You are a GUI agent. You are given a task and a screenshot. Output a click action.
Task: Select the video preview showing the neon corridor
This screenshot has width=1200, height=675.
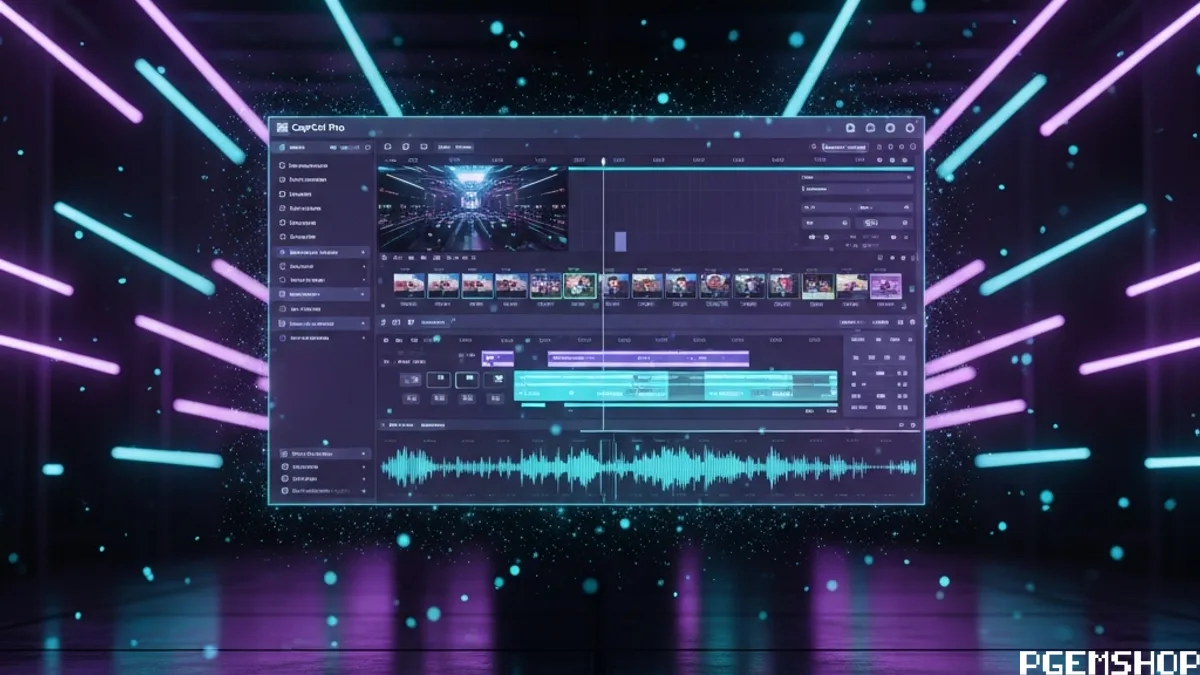[473, 207]
